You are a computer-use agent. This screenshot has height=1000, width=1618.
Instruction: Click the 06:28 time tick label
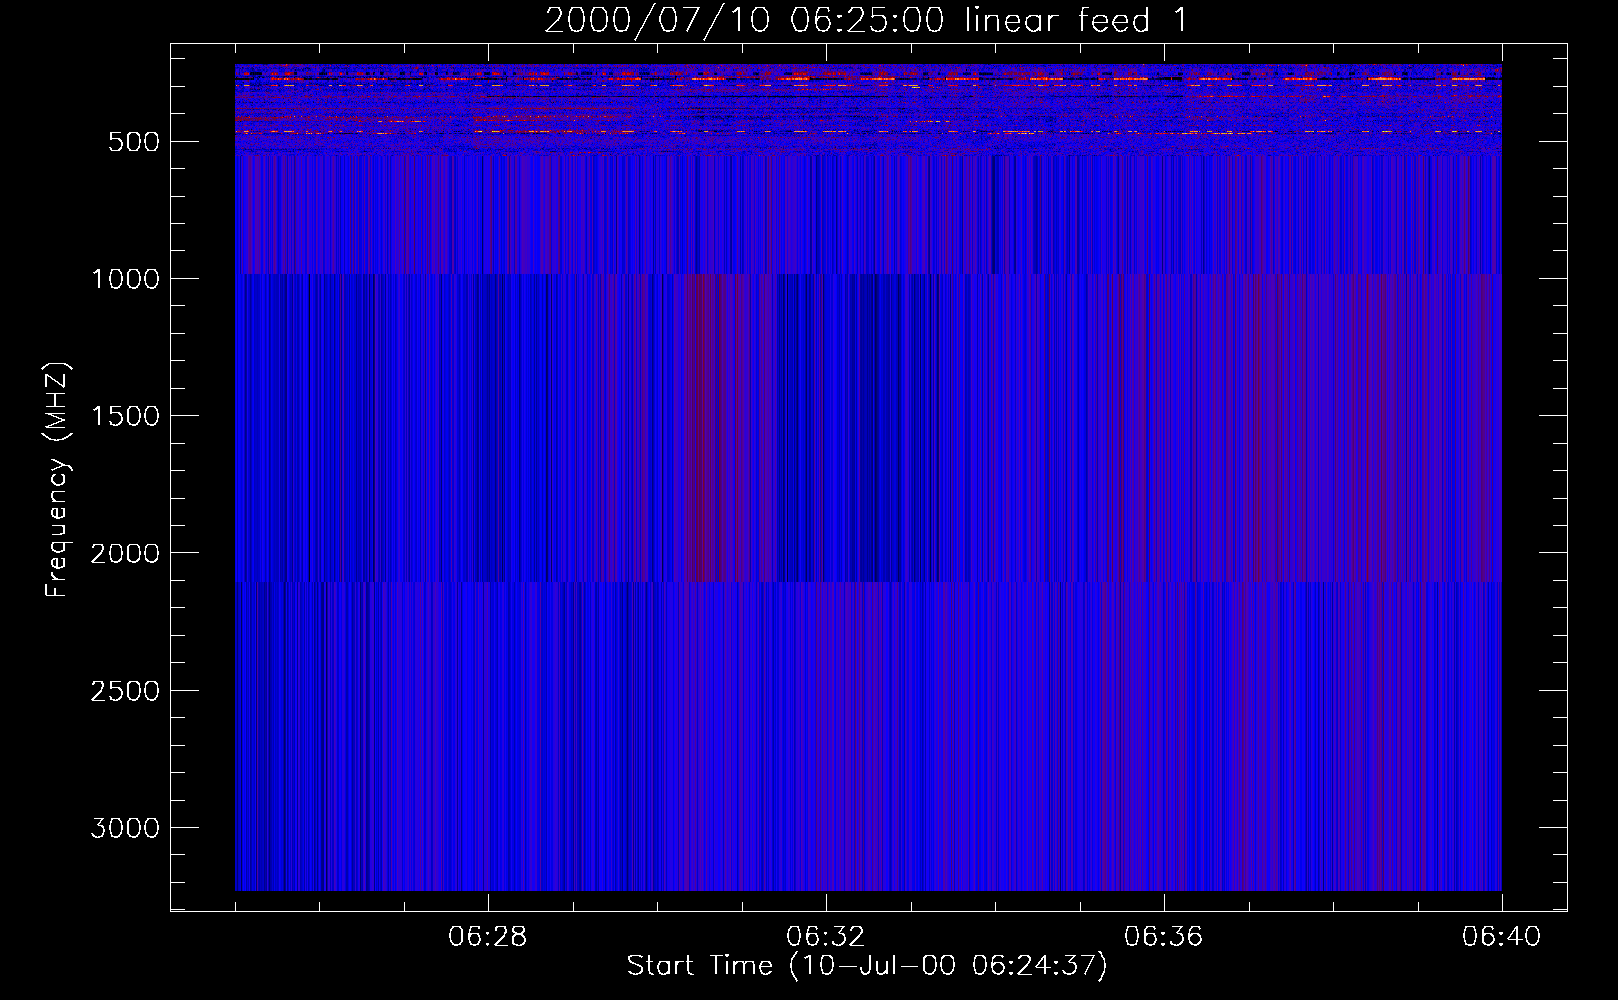[488, 937]
